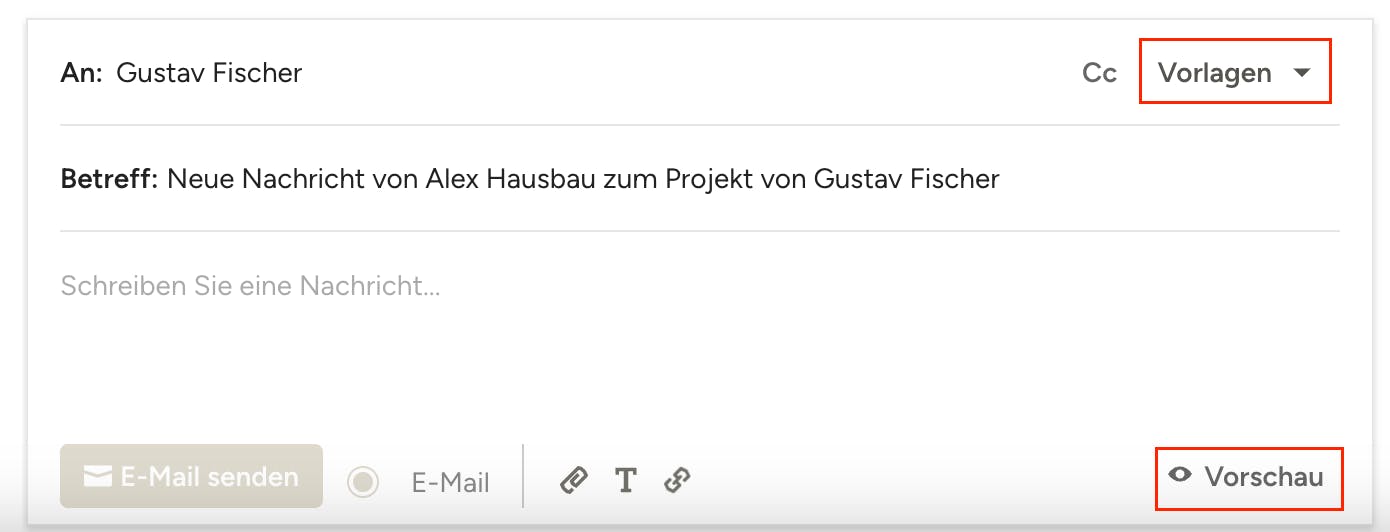Click the E-Mail label next to the radio
The width and height of the screenshot is (1390, 532).
450,483
